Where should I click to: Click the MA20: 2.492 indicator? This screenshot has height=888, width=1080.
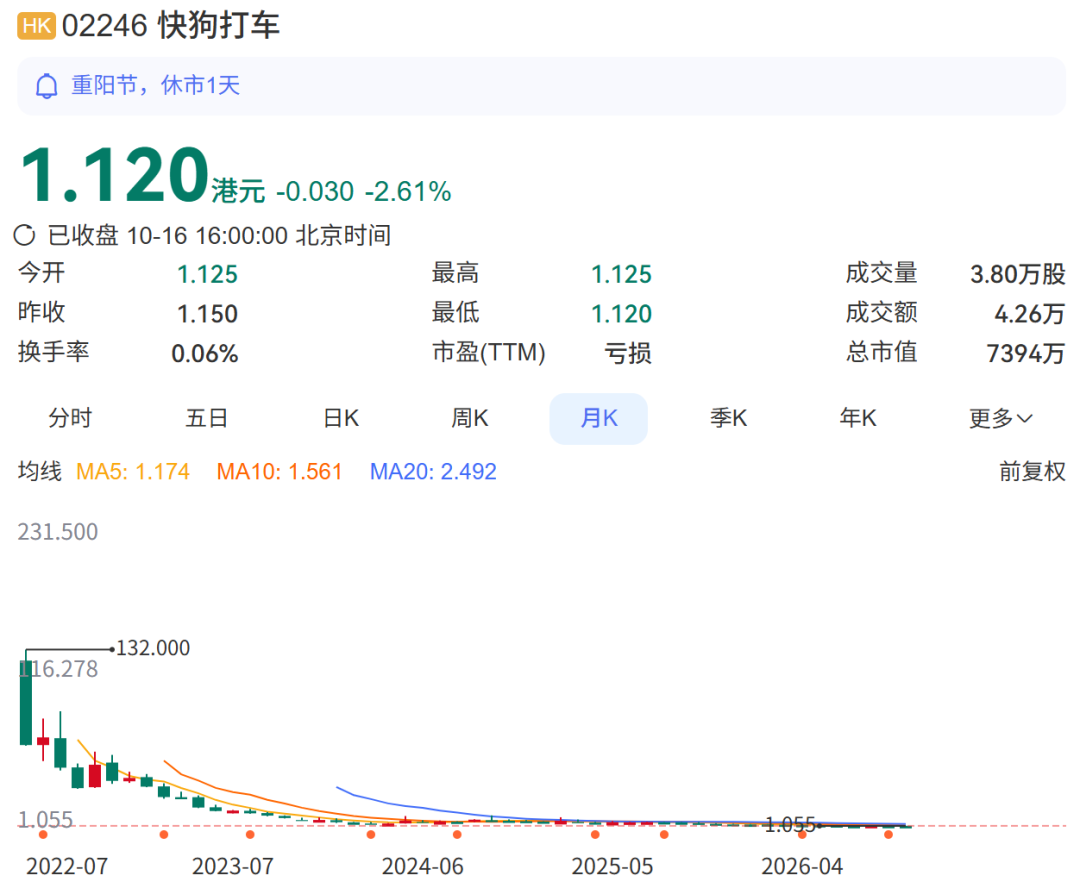(433, 472)
